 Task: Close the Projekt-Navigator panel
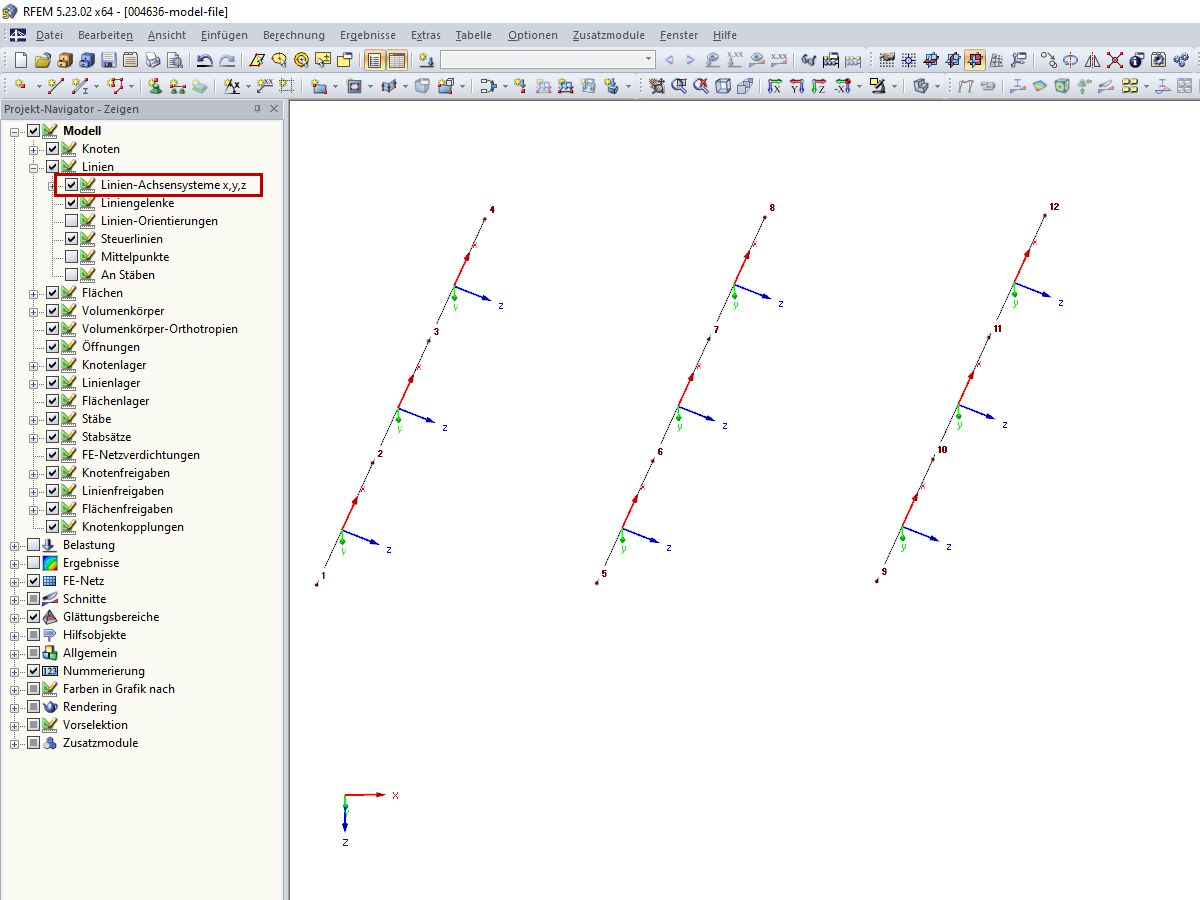pos(274,109)
